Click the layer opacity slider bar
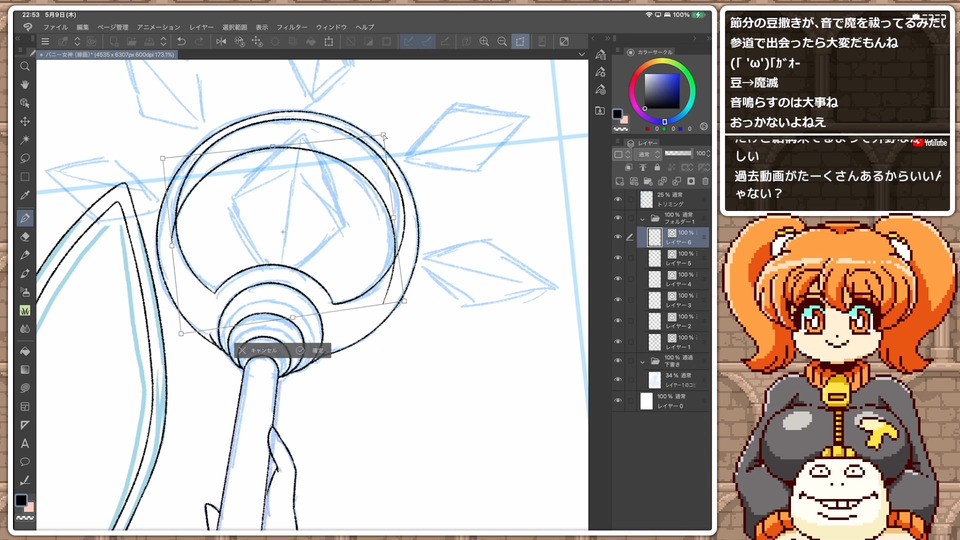The height and width of the screenshot is (540, 960). [678, 153]
